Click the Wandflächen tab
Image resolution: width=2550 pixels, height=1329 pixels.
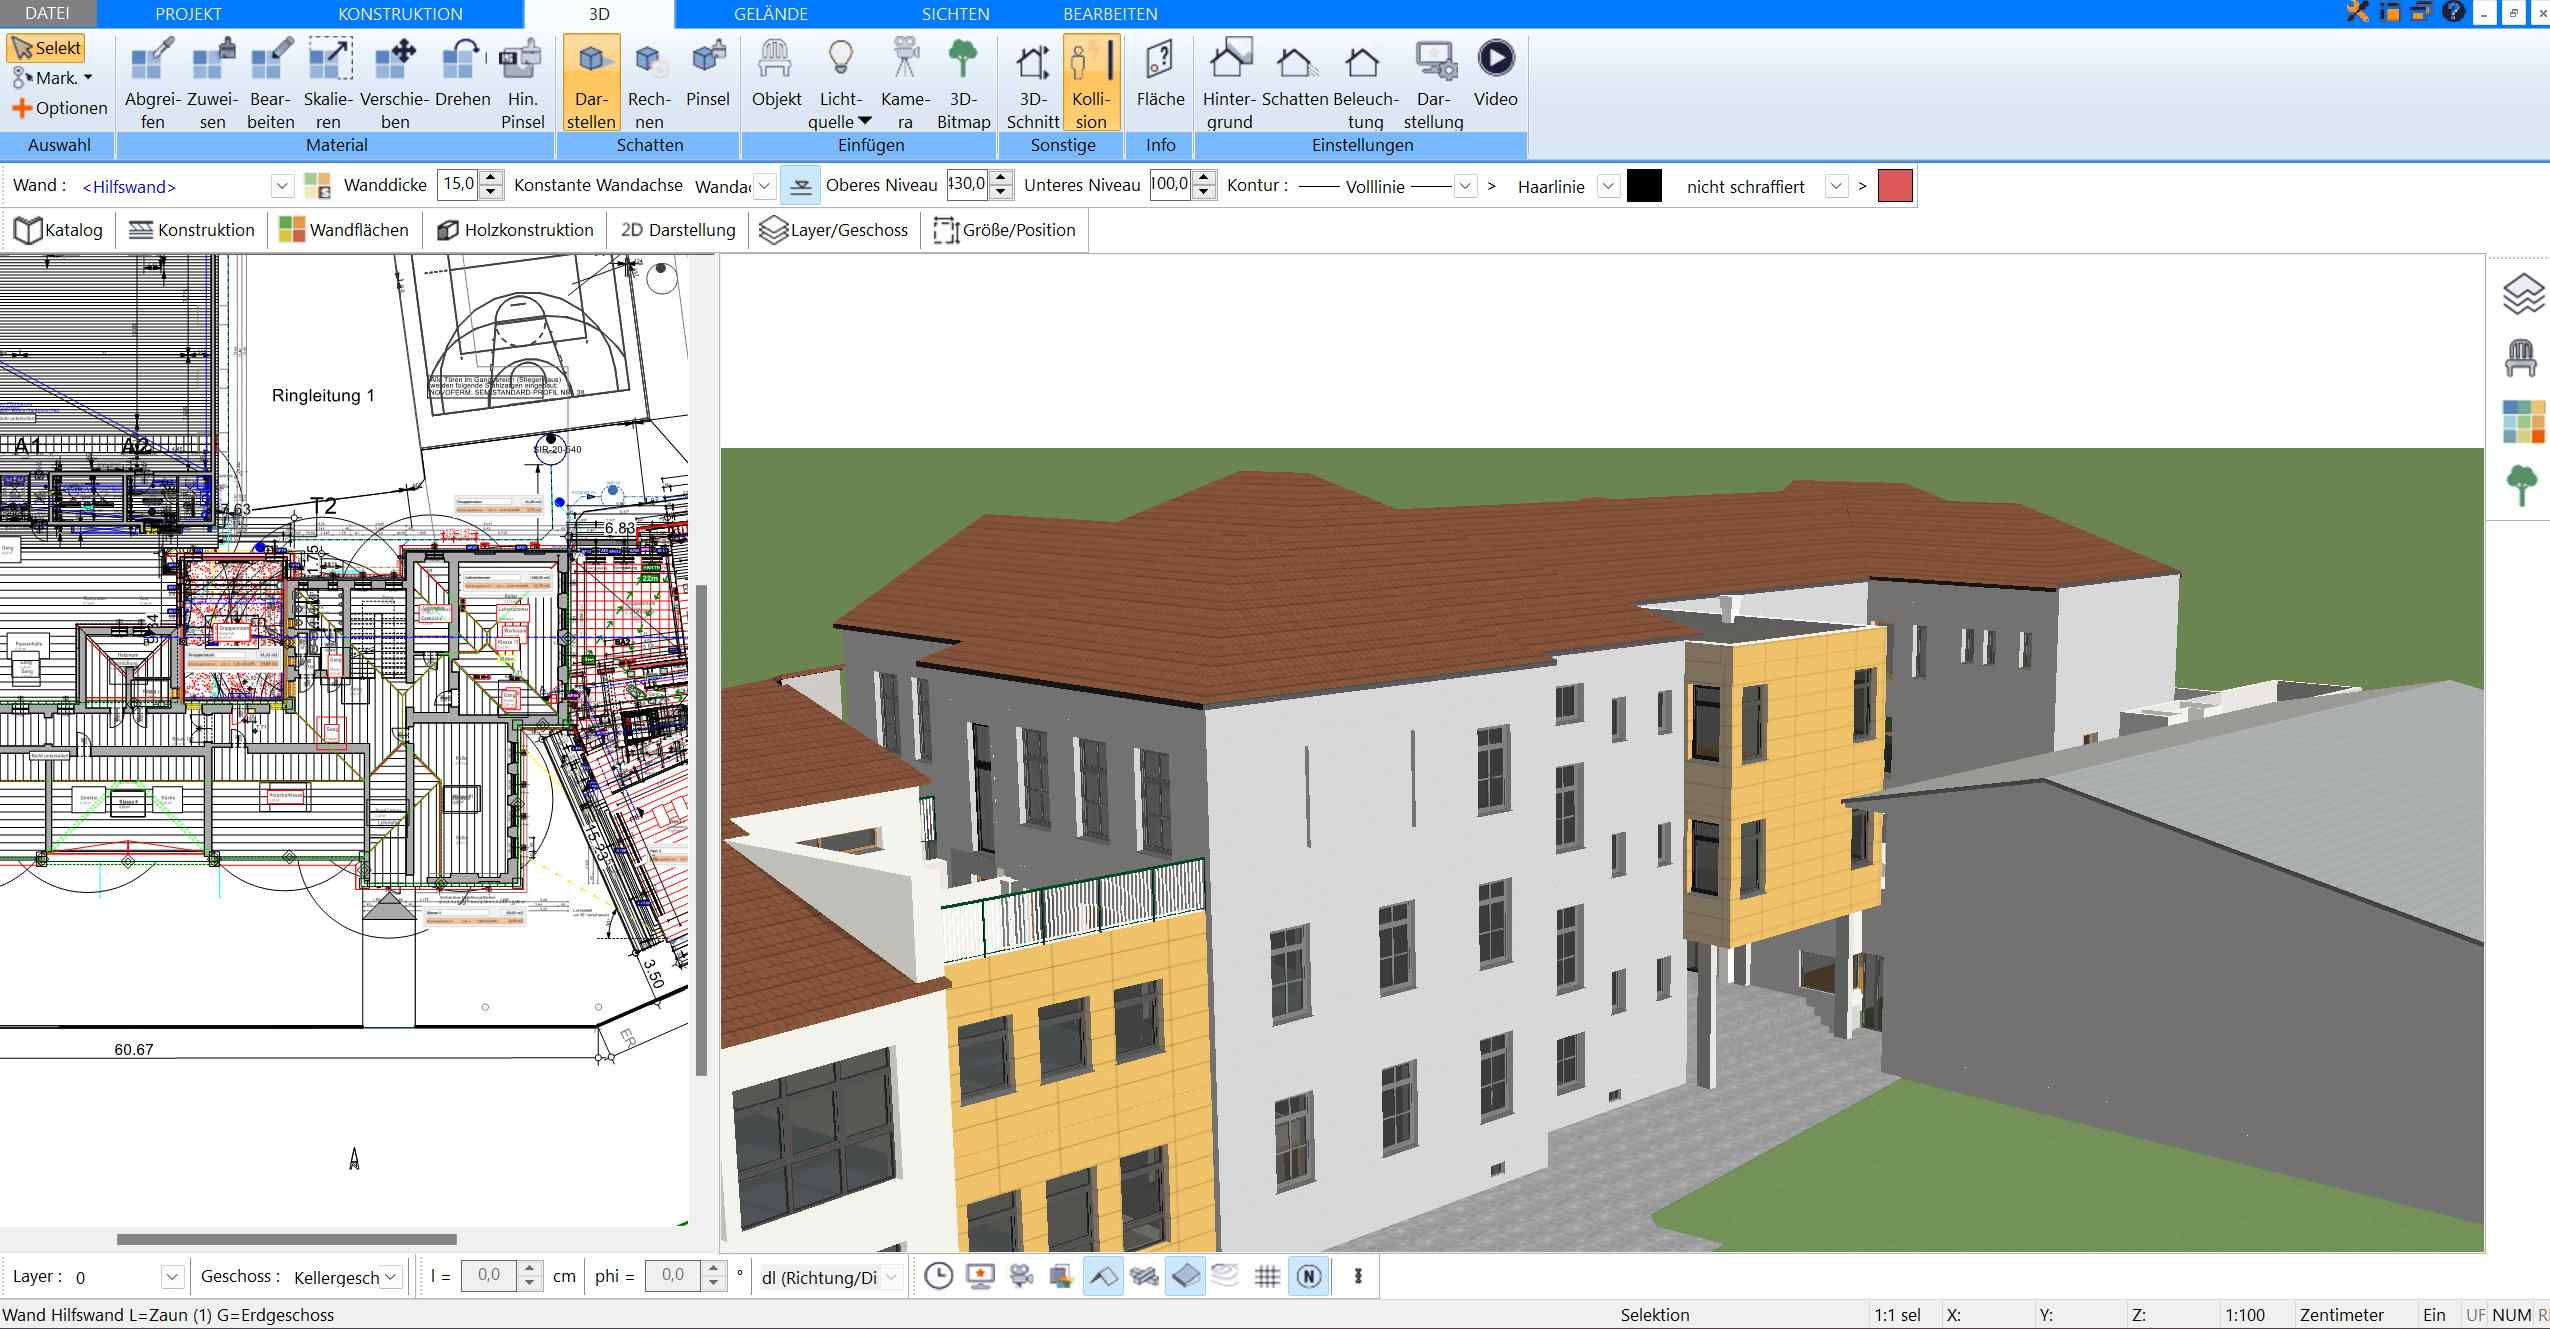[x=344, y=229]
